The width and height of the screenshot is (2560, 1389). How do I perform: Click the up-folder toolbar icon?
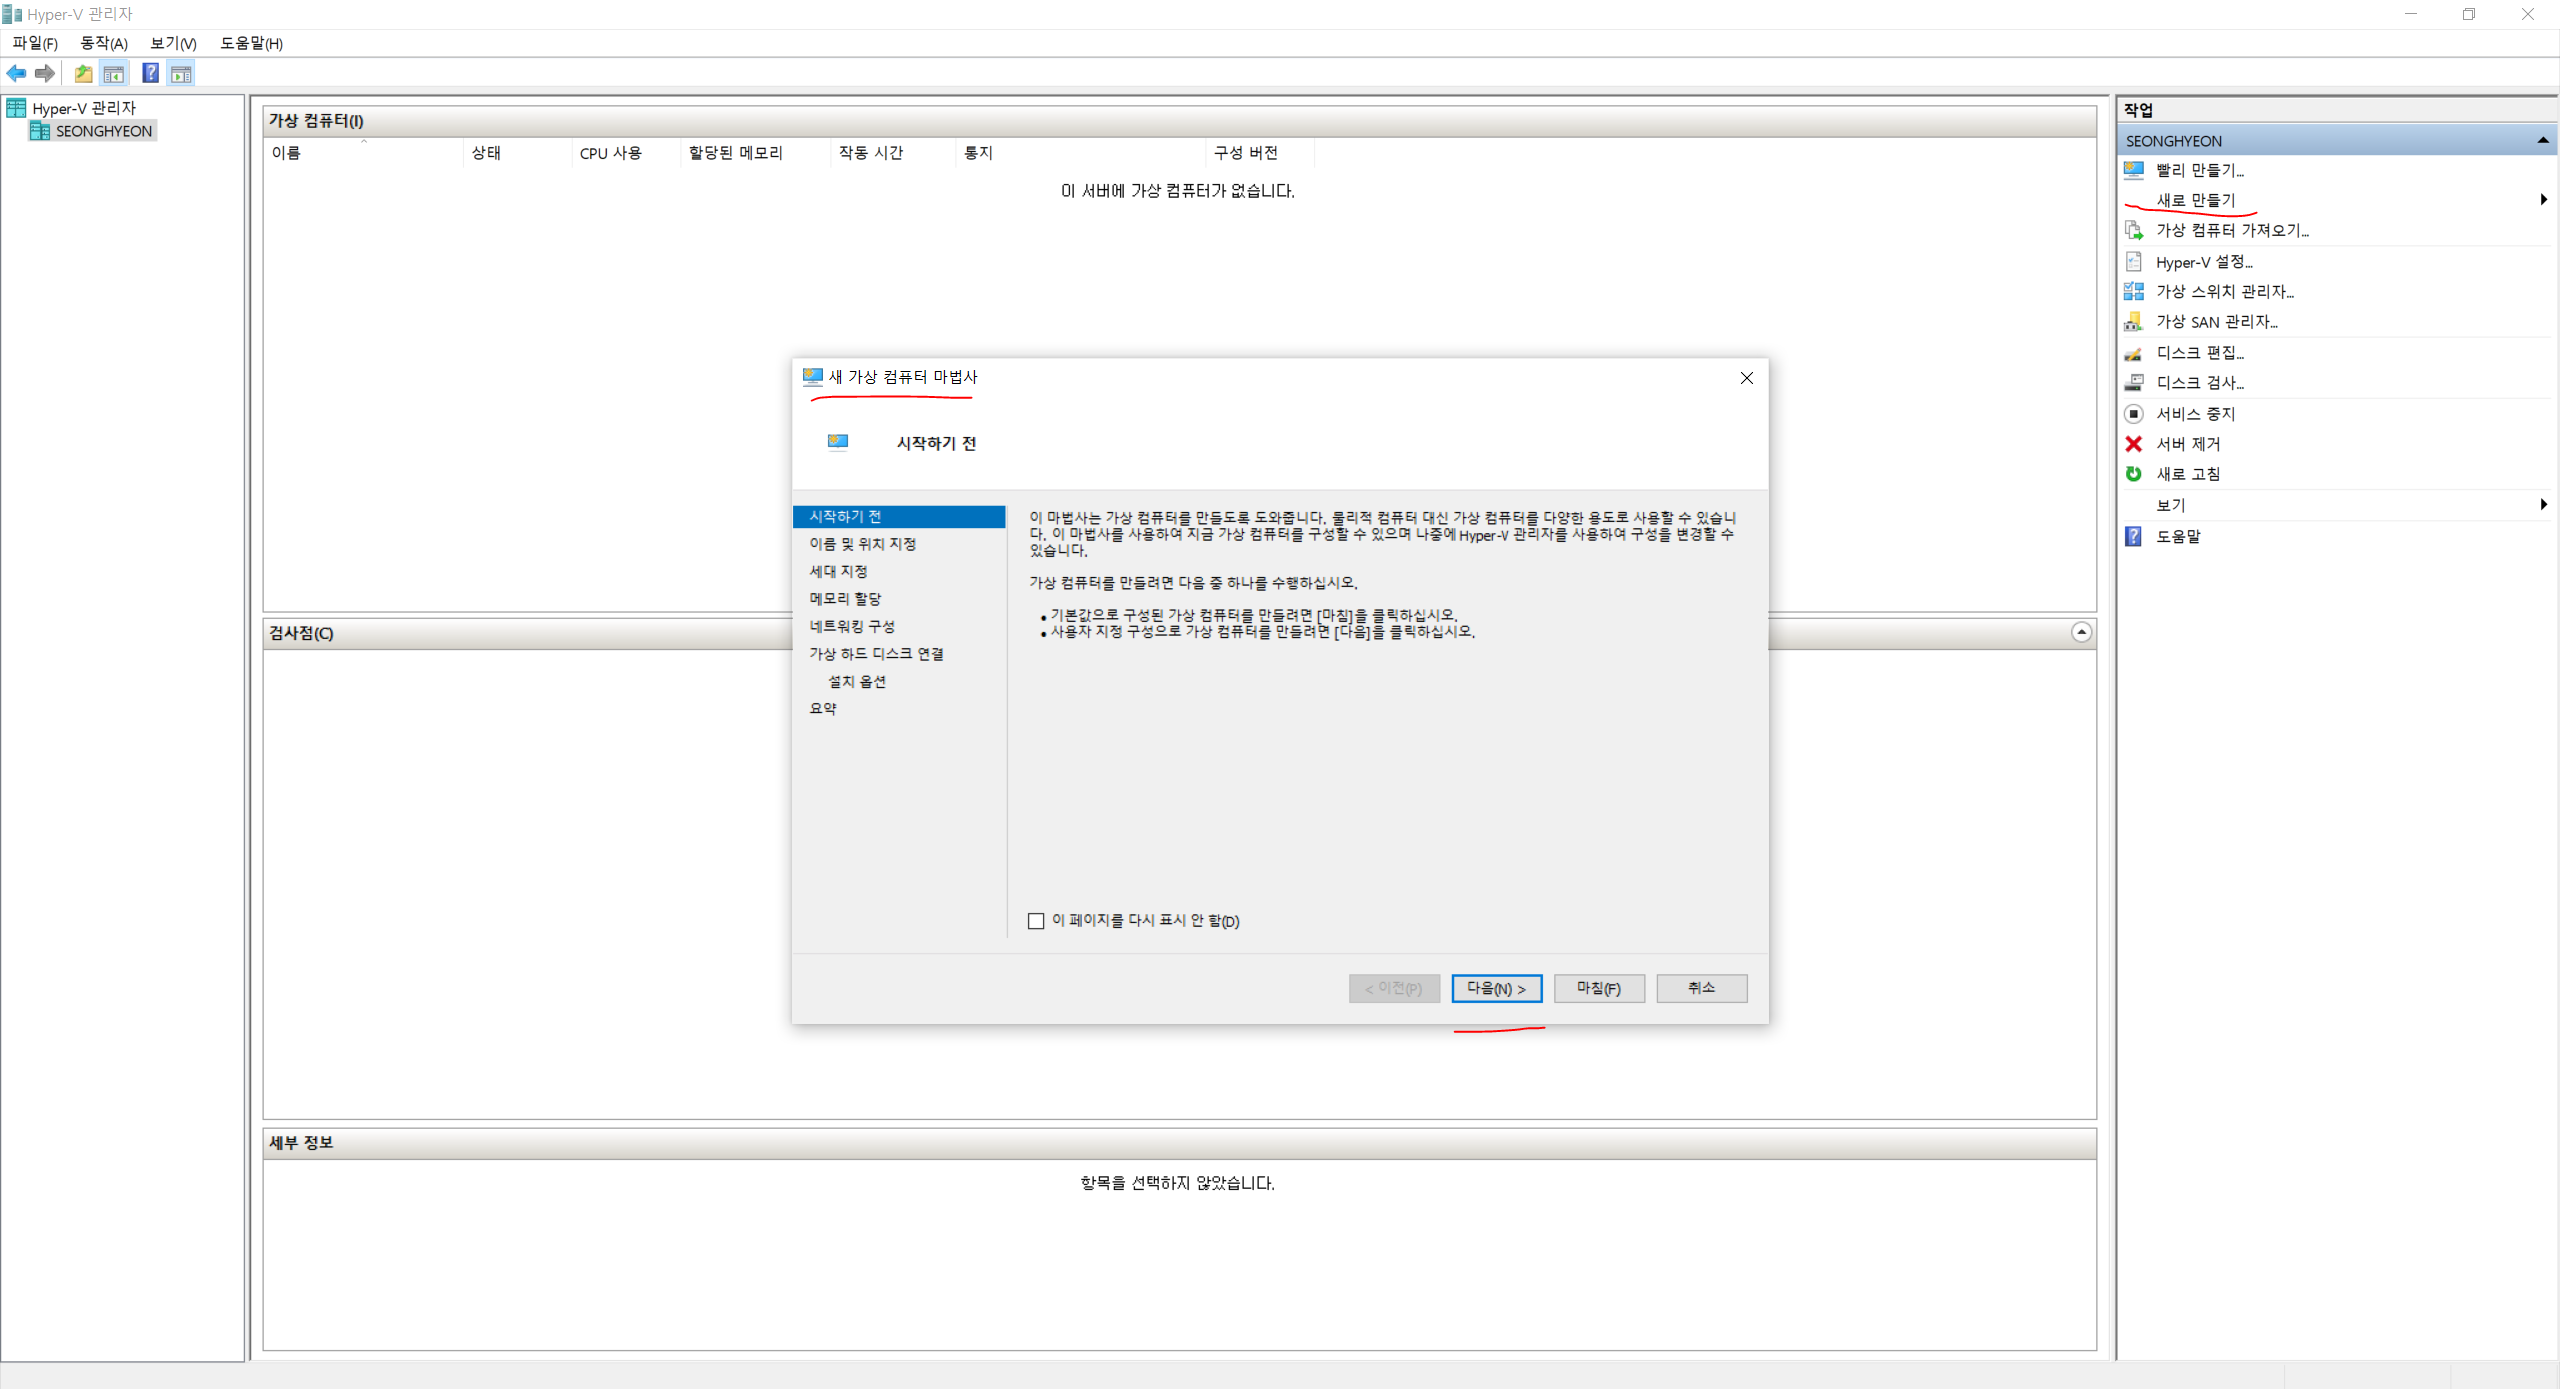[x=83, y=73]
